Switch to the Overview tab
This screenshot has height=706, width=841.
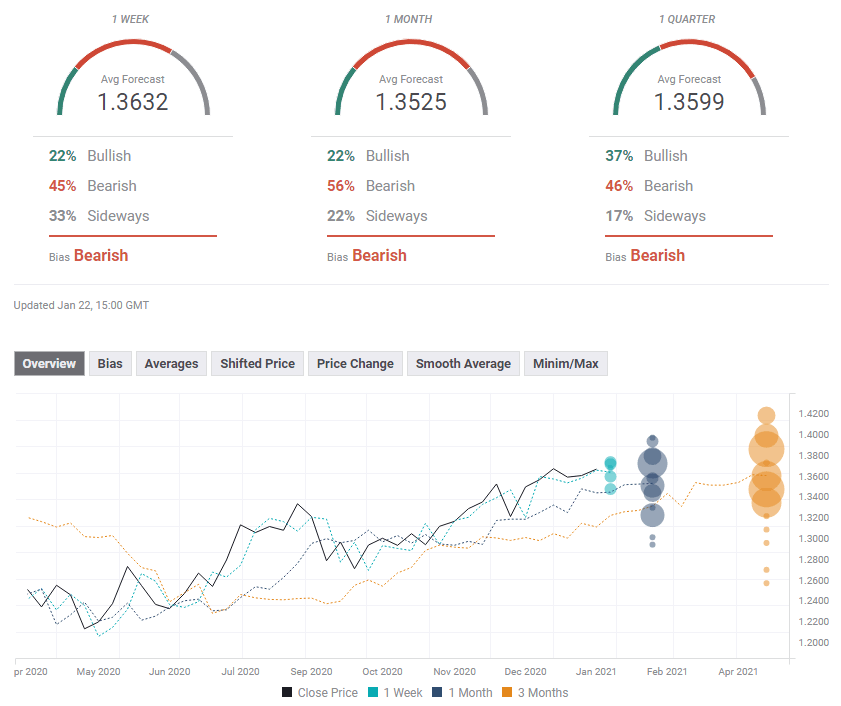(x=49, y=363)
